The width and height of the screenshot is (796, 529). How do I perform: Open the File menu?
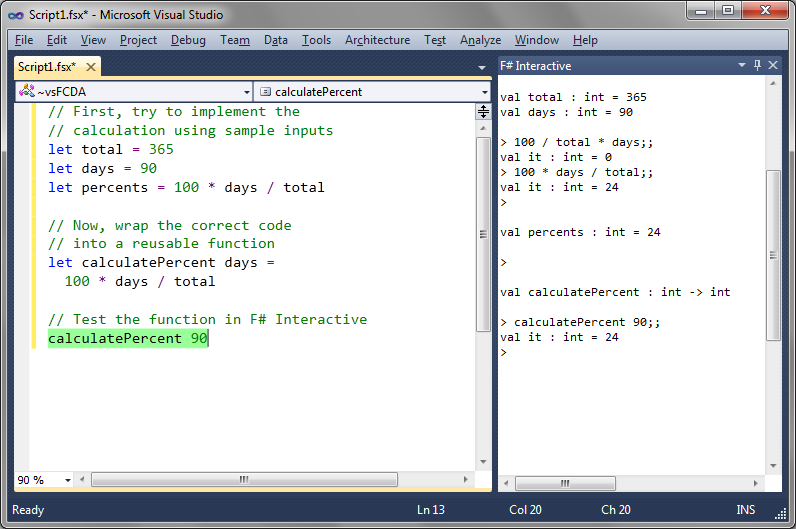point(24,40)
